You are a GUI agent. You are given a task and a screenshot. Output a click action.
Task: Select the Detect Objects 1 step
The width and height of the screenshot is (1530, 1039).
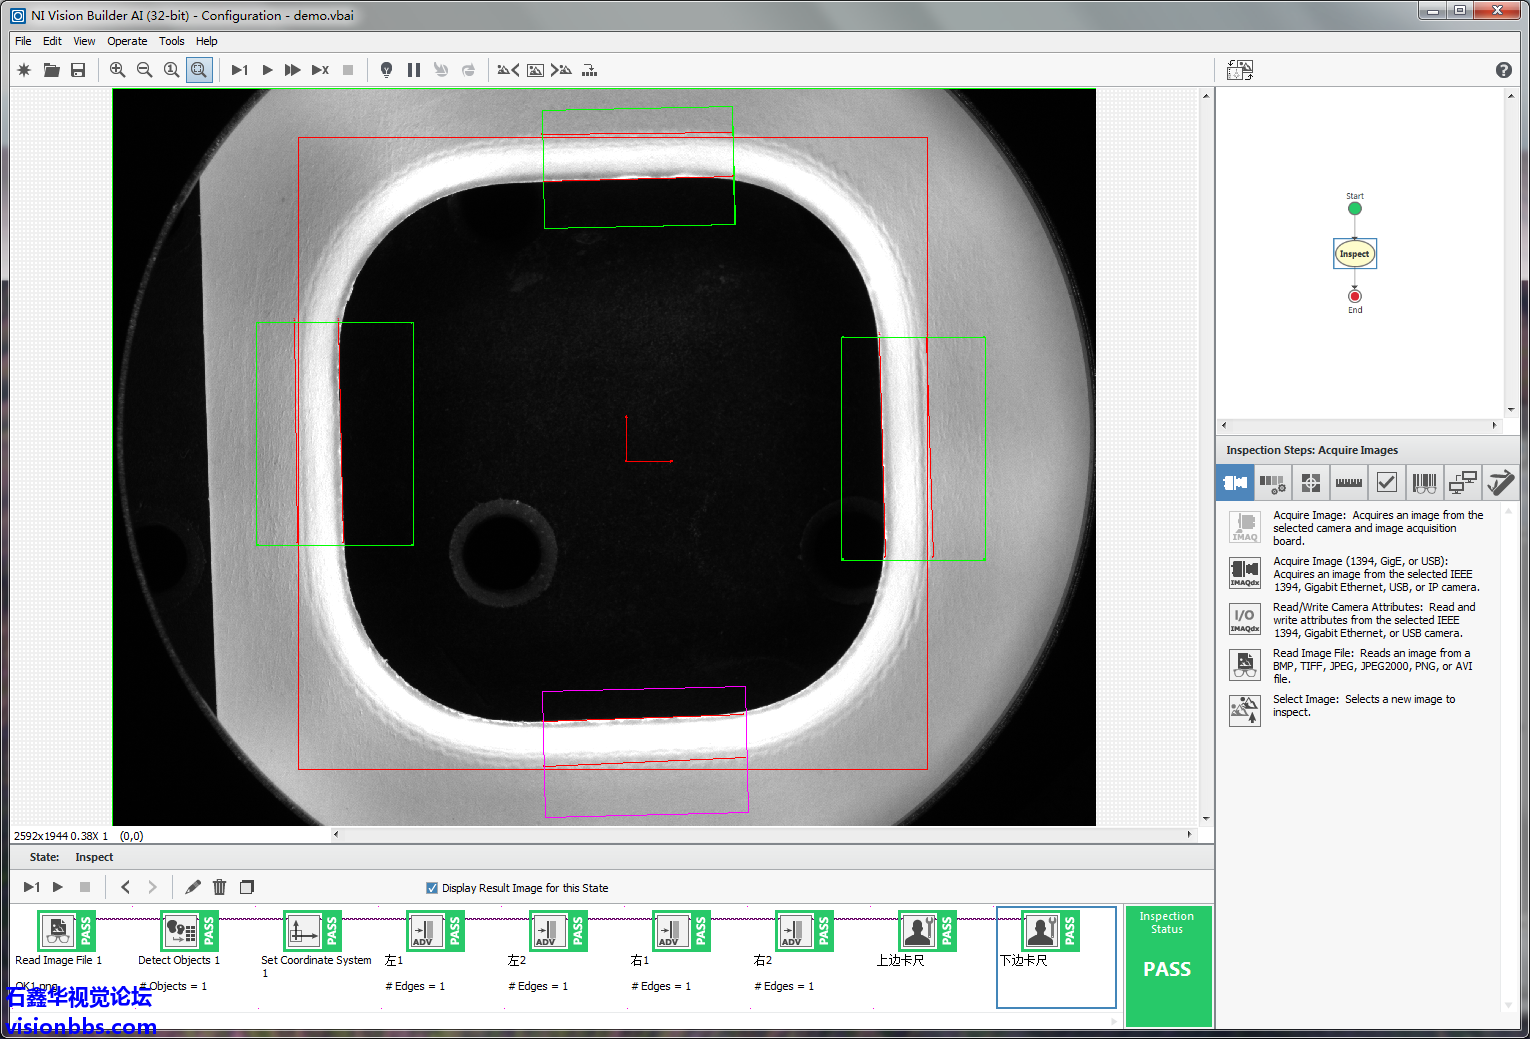point(181,932)
